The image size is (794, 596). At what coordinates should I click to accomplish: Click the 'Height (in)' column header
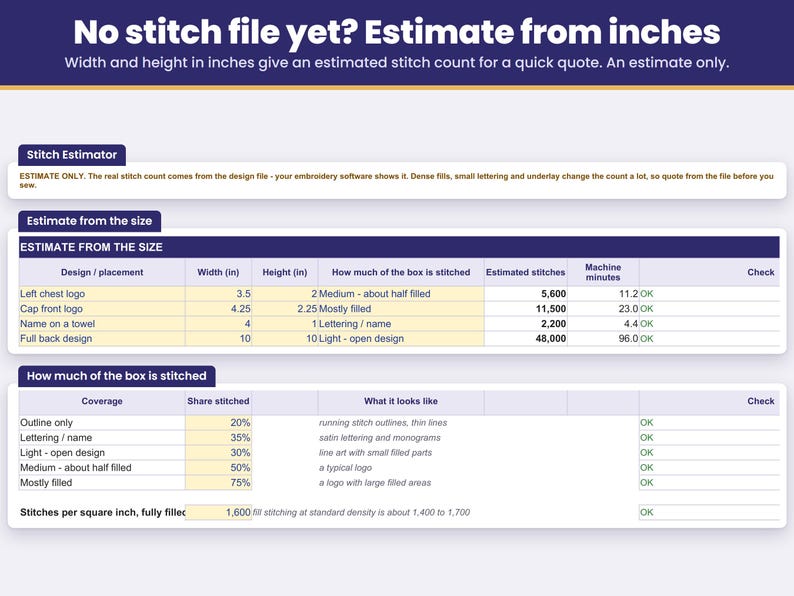[285, 272]
